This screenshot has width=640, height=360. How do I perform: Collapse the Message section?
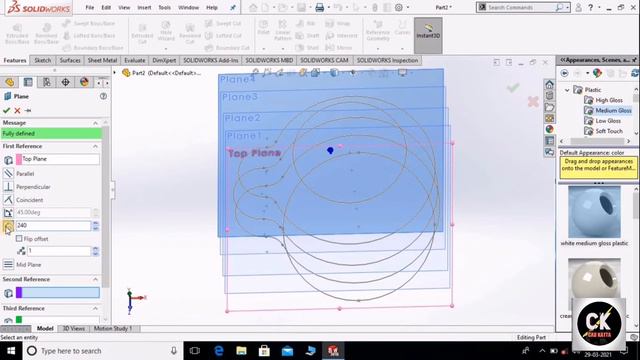pos(95,123)
